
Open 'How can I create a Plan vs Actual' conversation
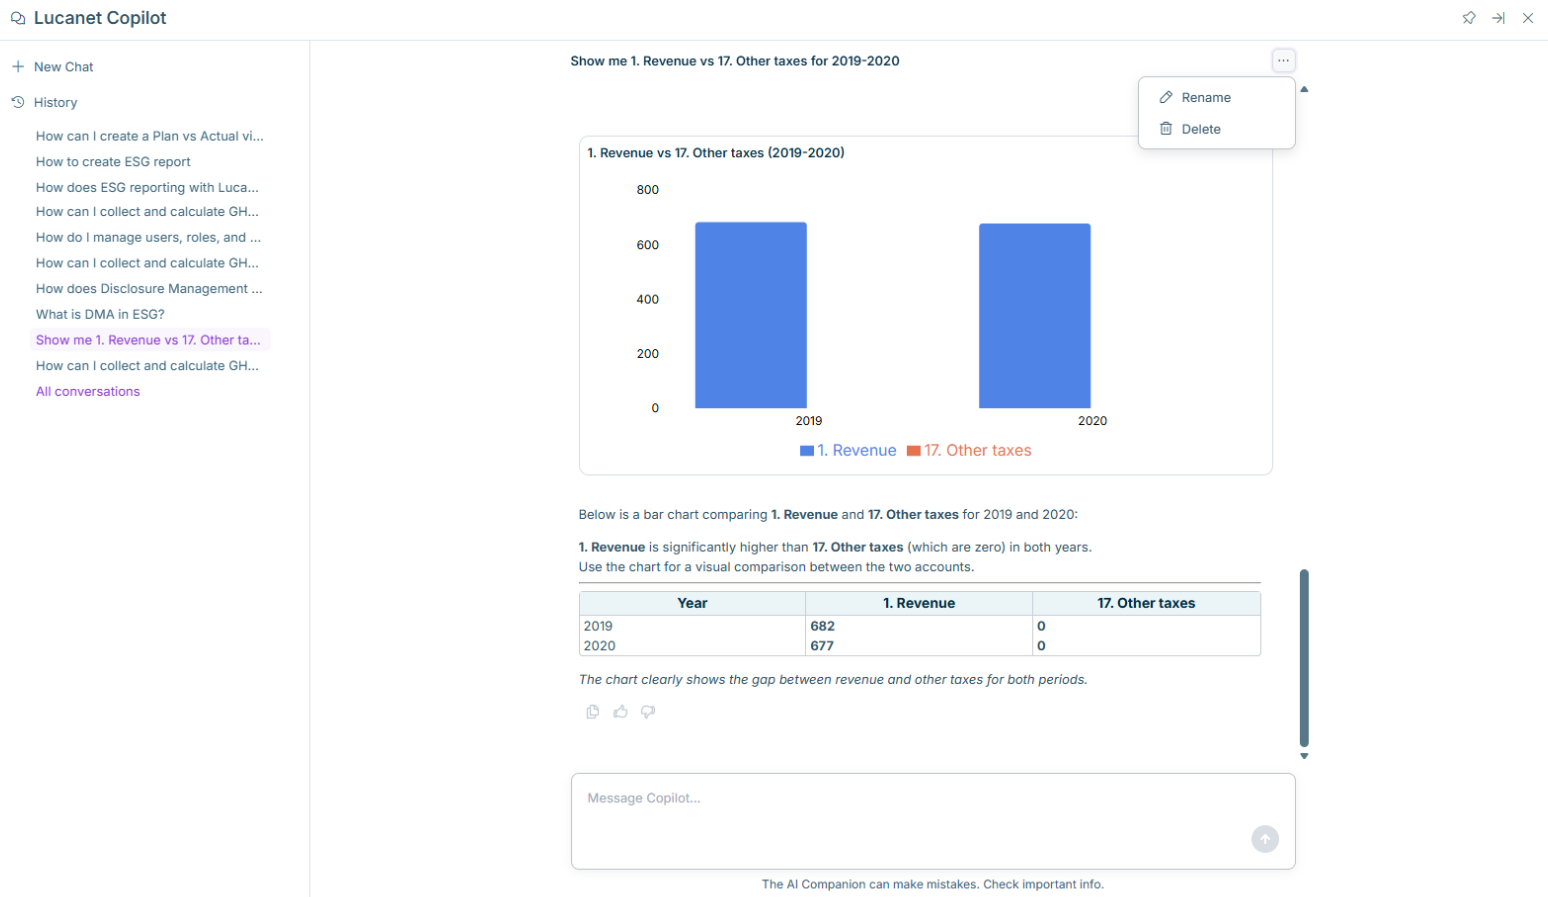pyautogui.click(x=150, y=136)
